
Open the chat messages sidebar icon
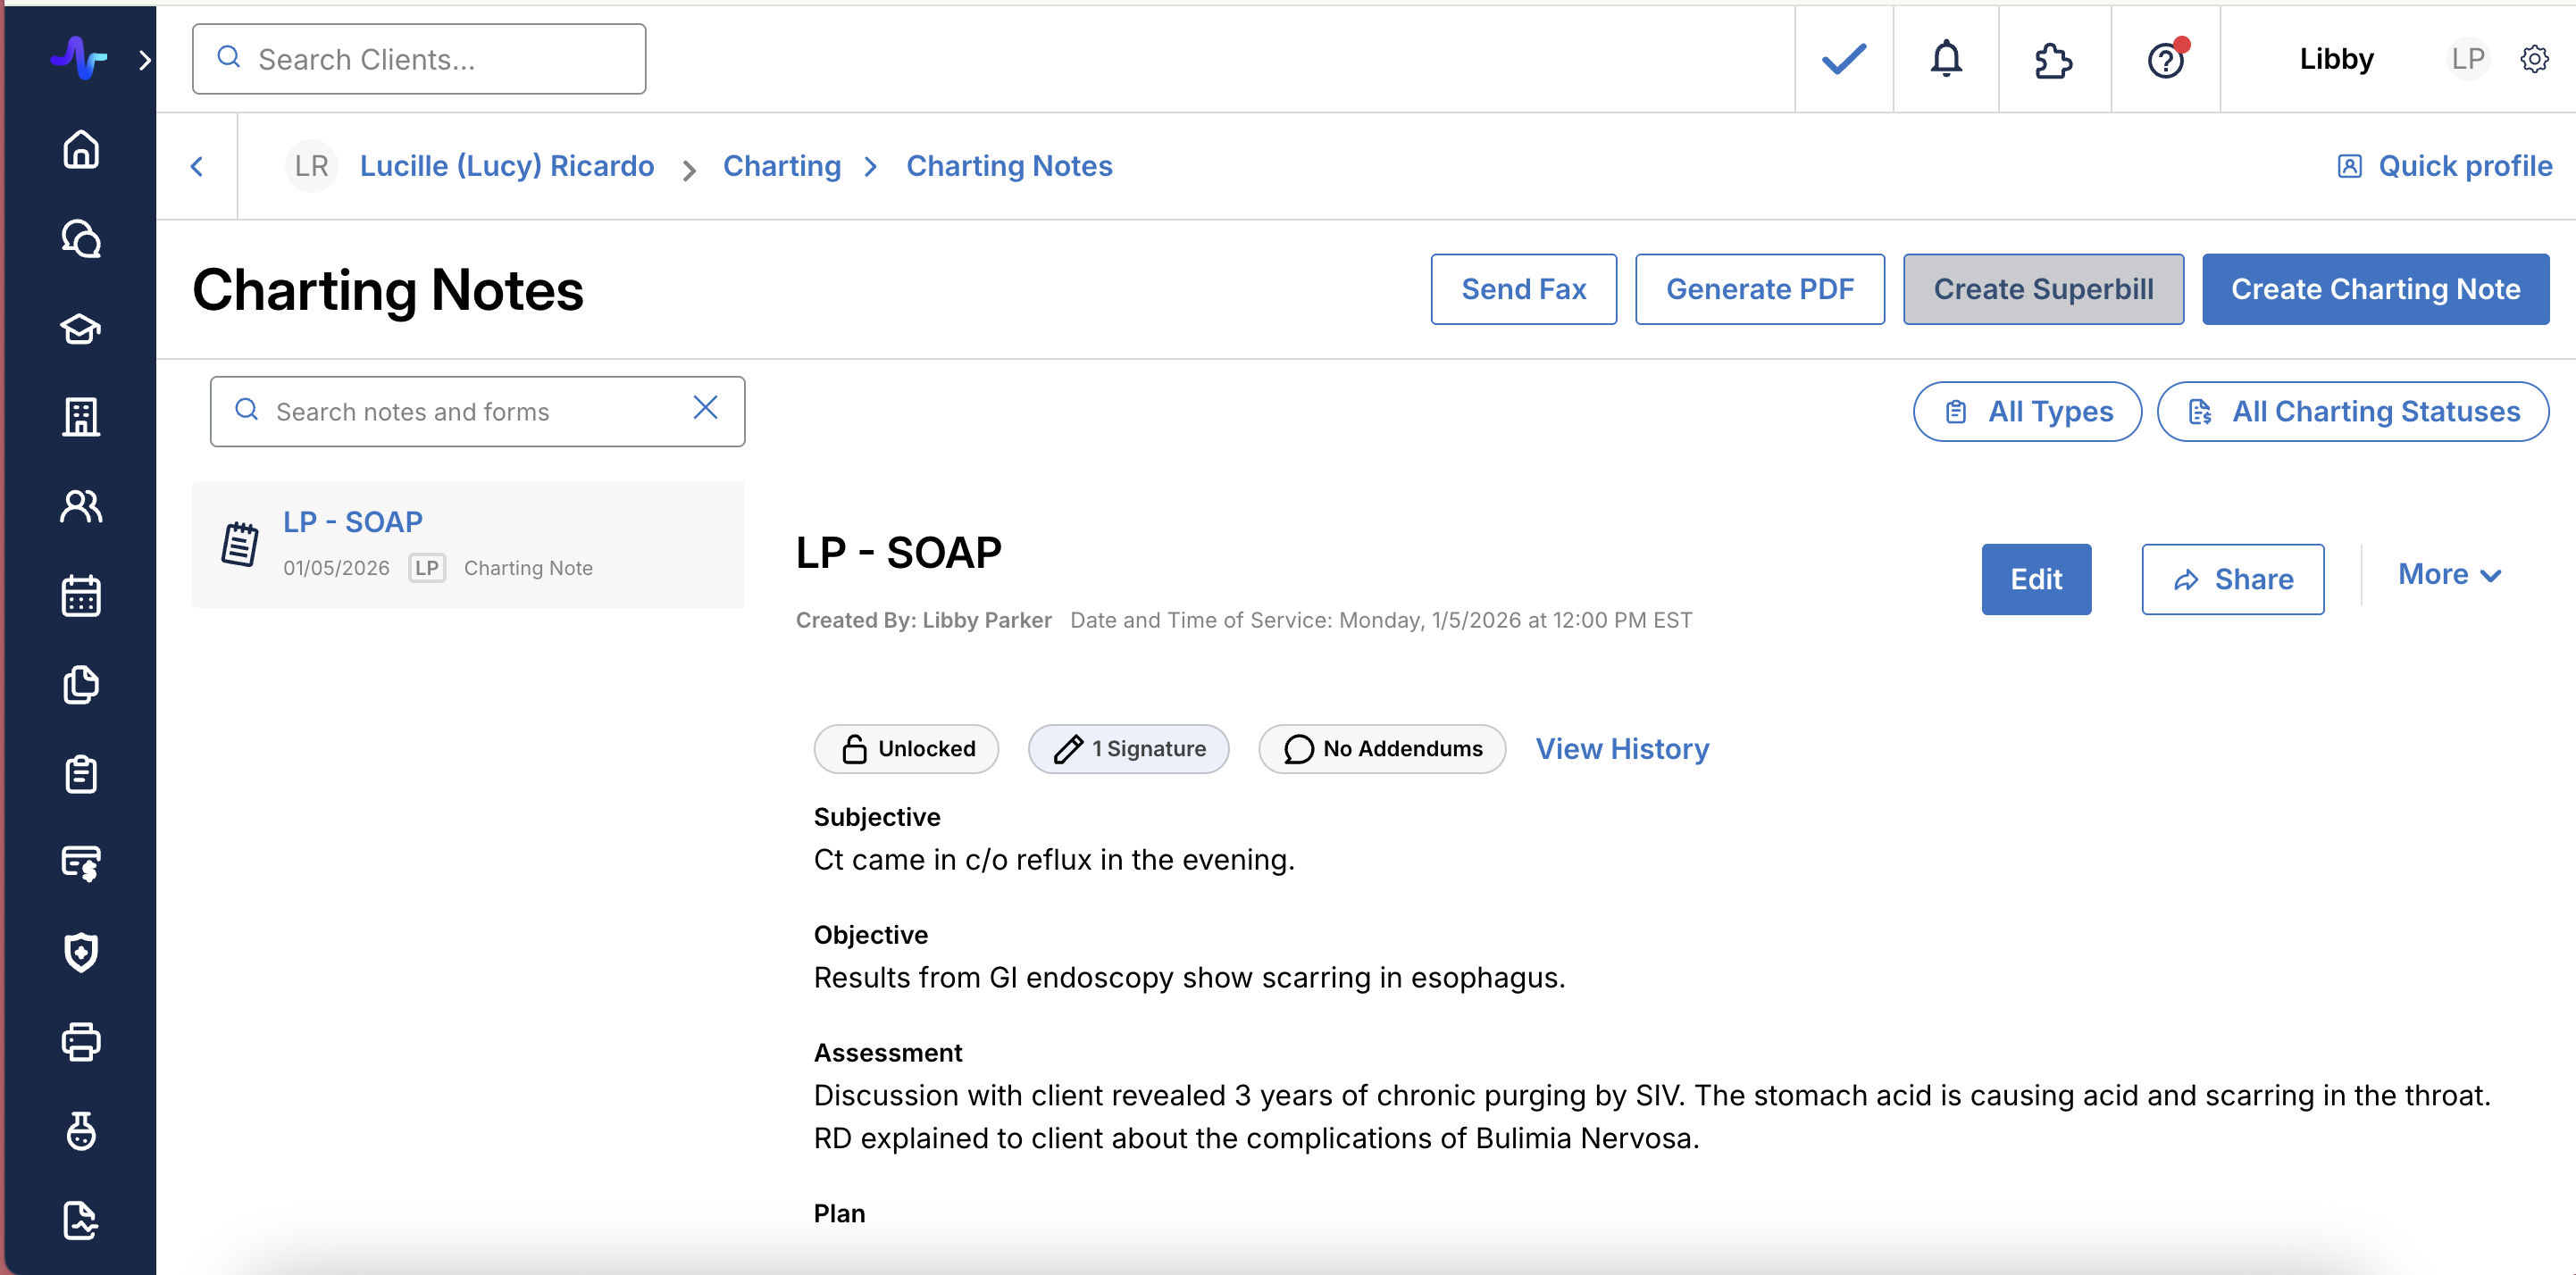(80, 239)
